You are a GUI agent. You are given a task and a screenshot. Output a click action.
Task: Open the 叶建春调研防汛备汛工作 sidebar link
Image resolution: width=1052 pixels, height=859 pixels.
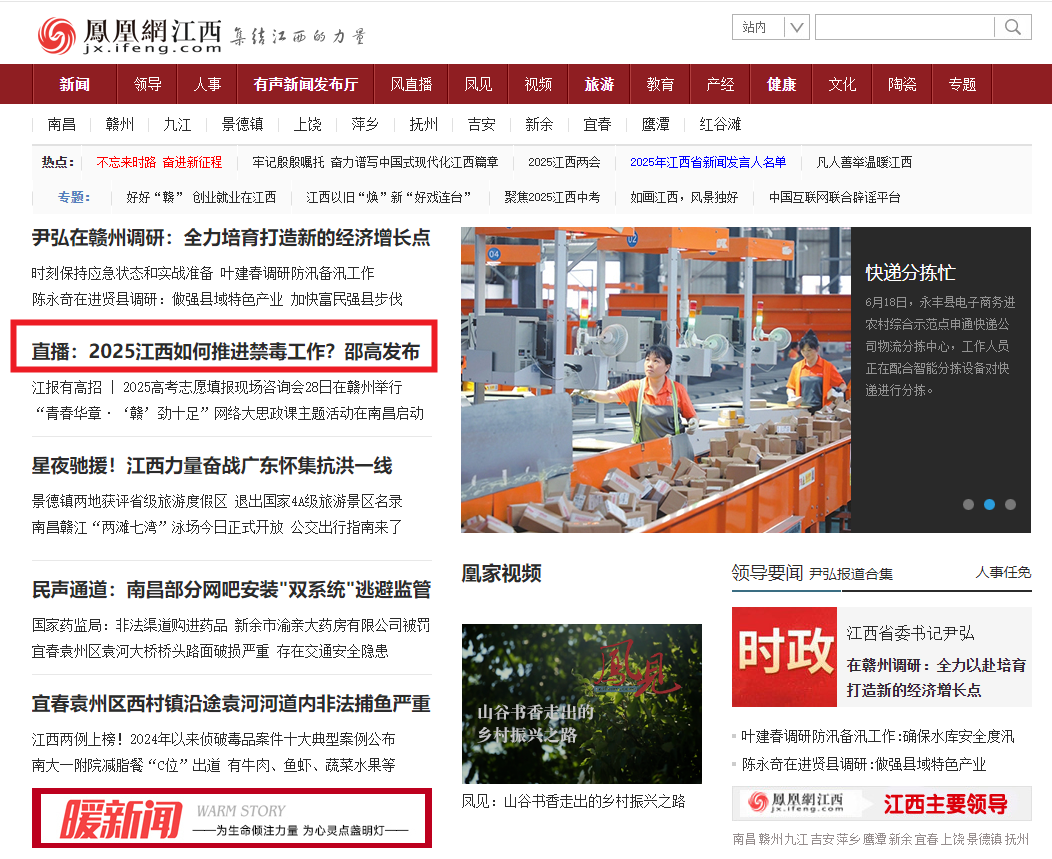(x=877, y=737)
